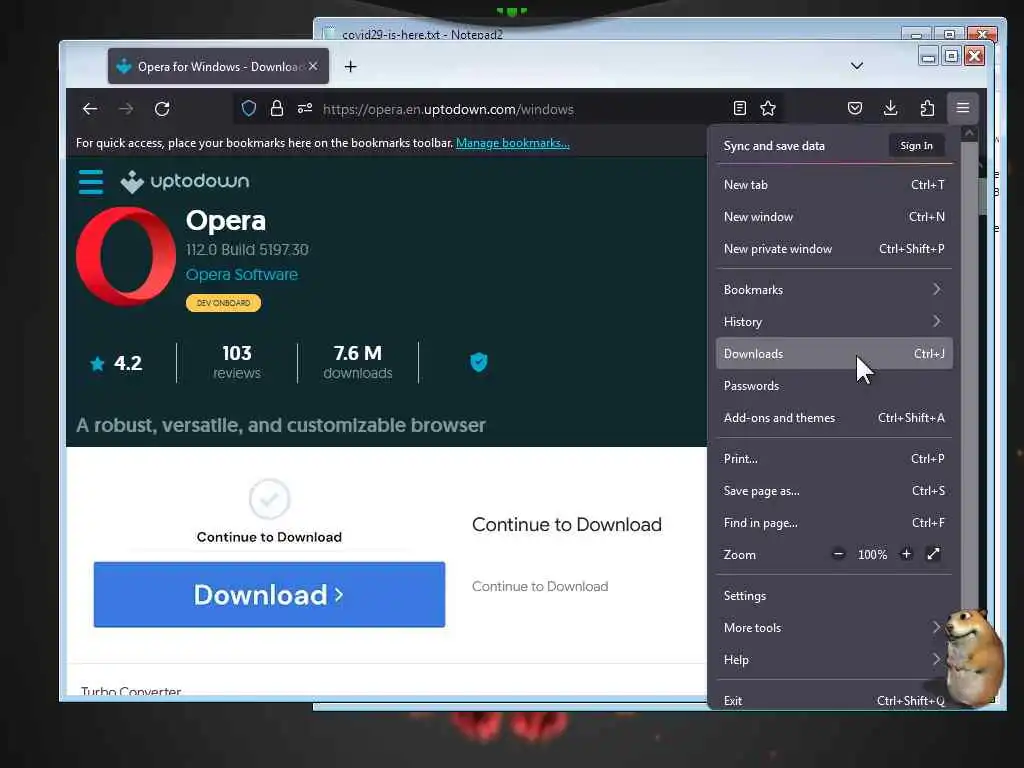
Task: Expand the Bookmarks submenu
Action: (x=834, y=289)
